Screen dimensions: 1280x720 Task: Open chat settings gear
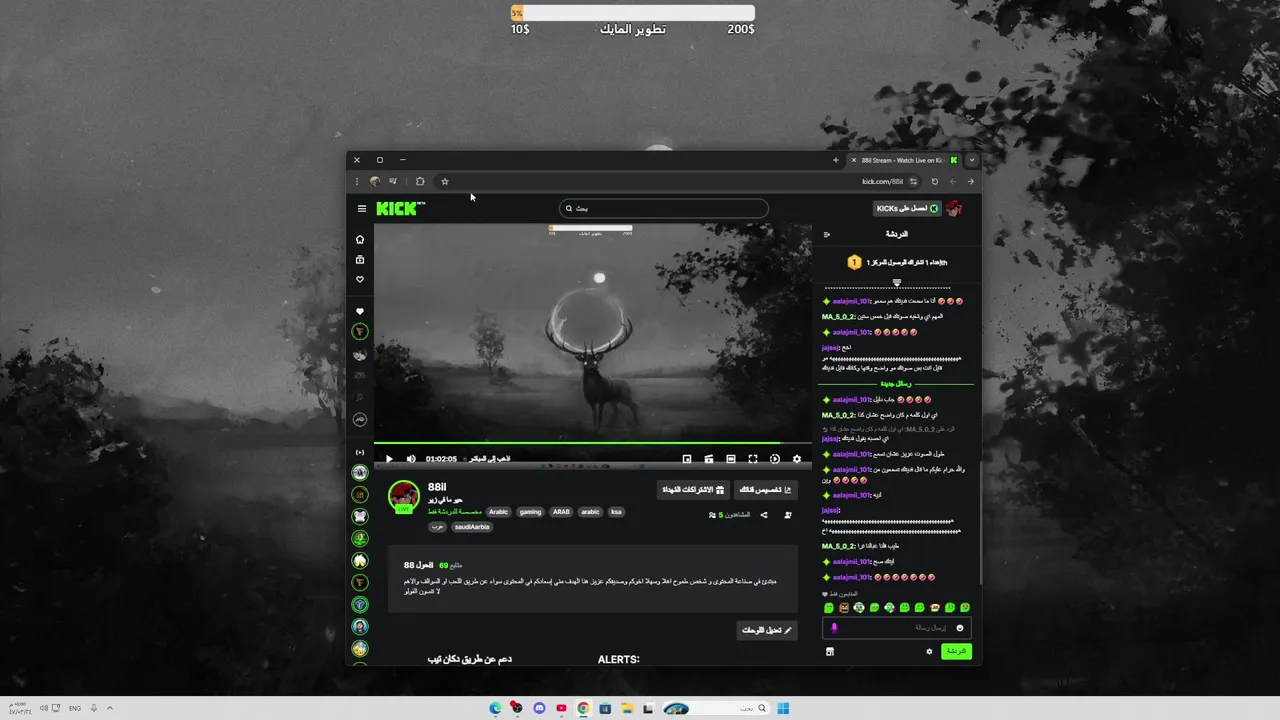(x=929, y=651)
